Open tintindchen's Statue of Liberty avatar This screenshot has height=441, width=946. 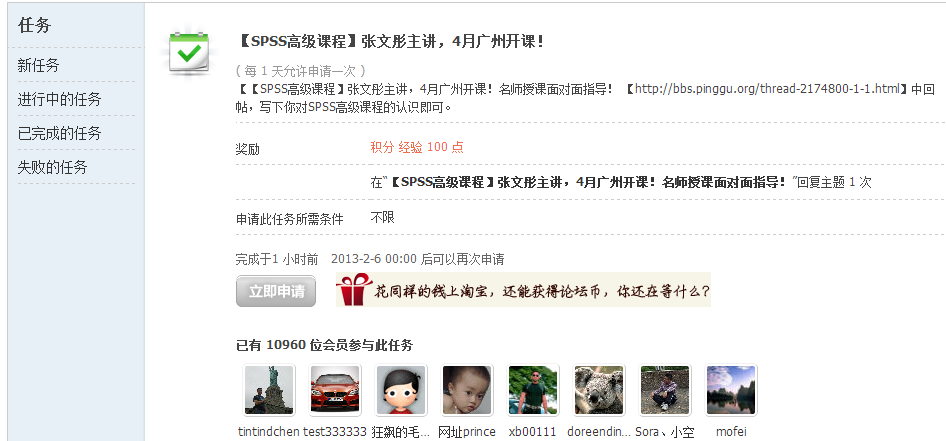268,390
